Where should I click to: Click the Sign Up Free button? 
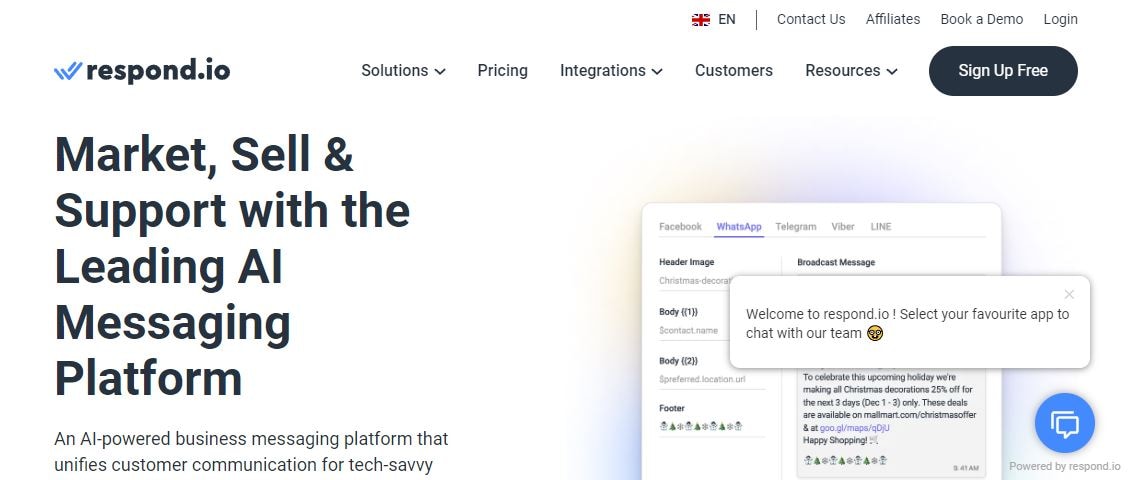[1003, 71]
